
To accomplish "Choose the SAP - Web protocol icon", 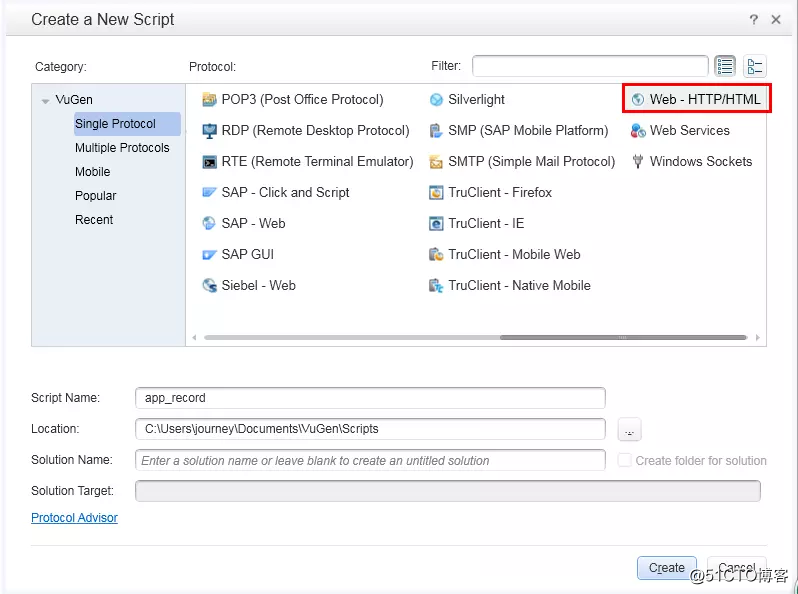I will (209, 223).
